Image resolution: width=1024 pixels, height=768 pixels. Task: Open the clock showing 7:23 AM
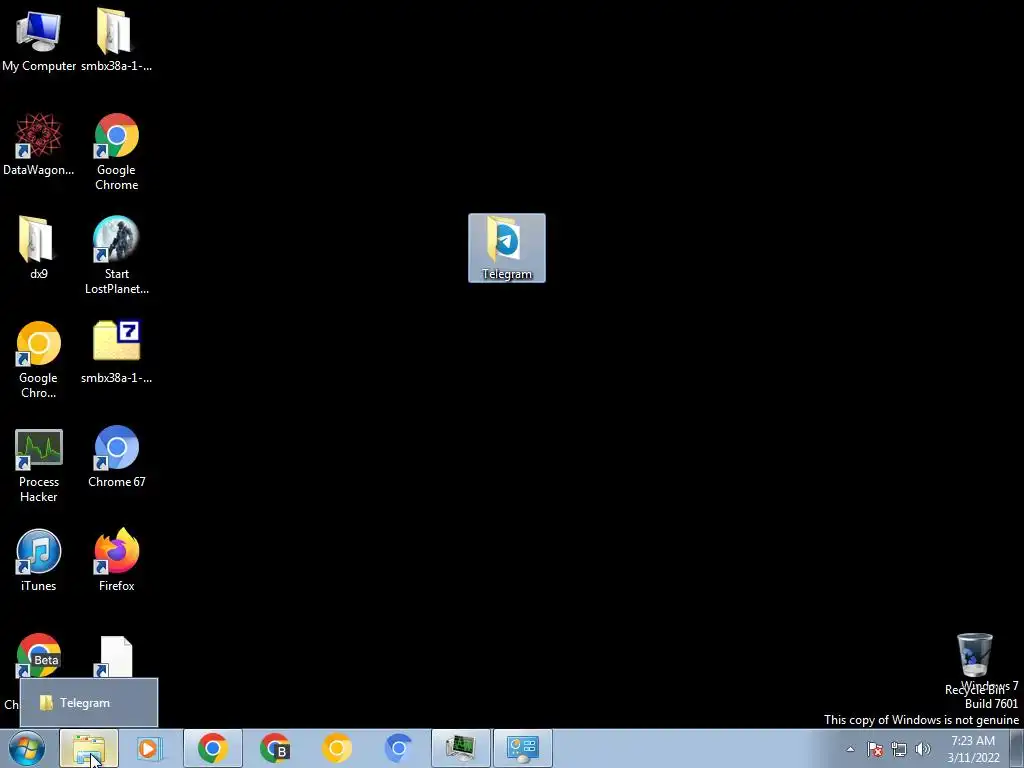click(973, 748)
